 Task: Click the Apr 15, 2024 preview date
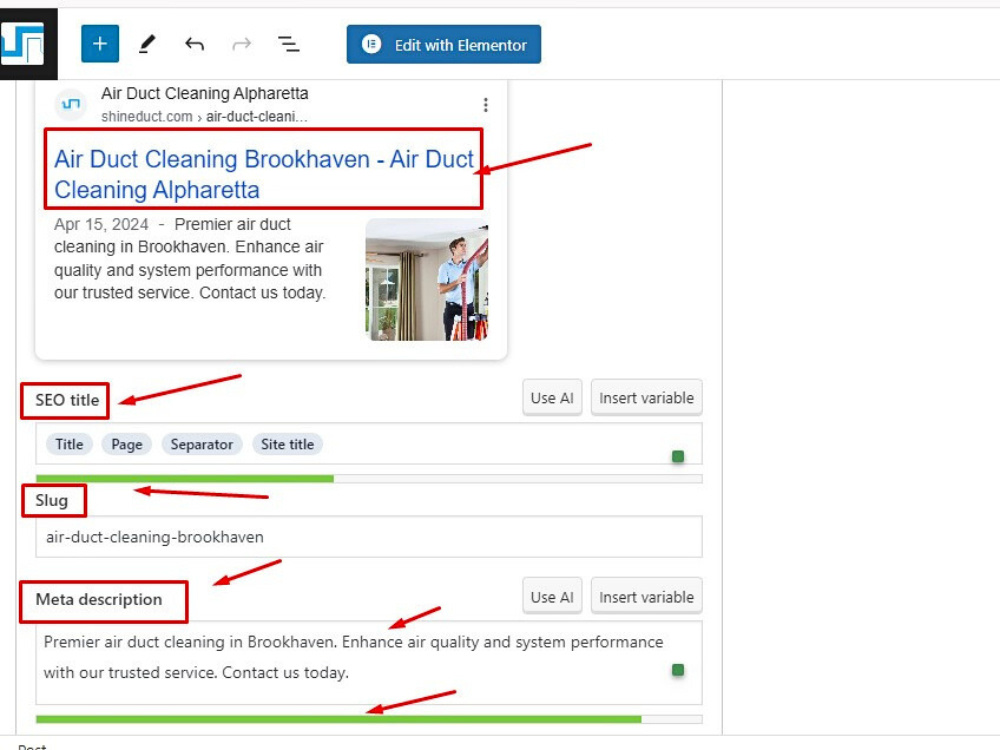point(101,224)
